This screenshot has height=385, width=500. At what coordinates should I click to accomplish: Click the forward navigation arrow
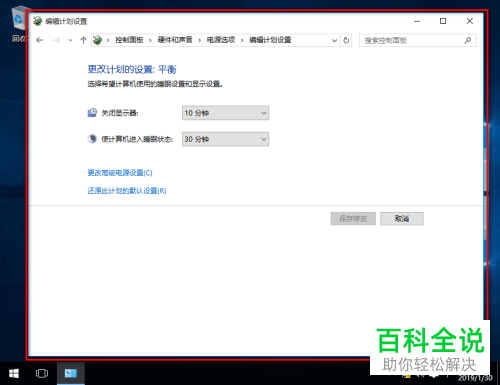(x=57, y=40)
